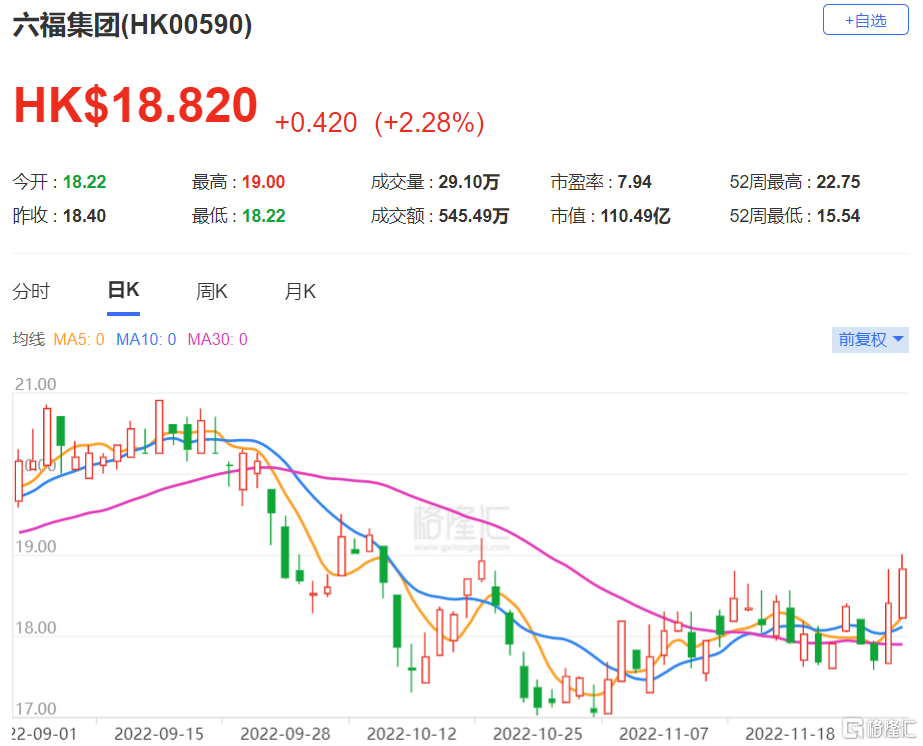The height and width of the screenshot is (746, 923).
Task: Click the 17.00 y-axis label
Action: click(35, 709)
